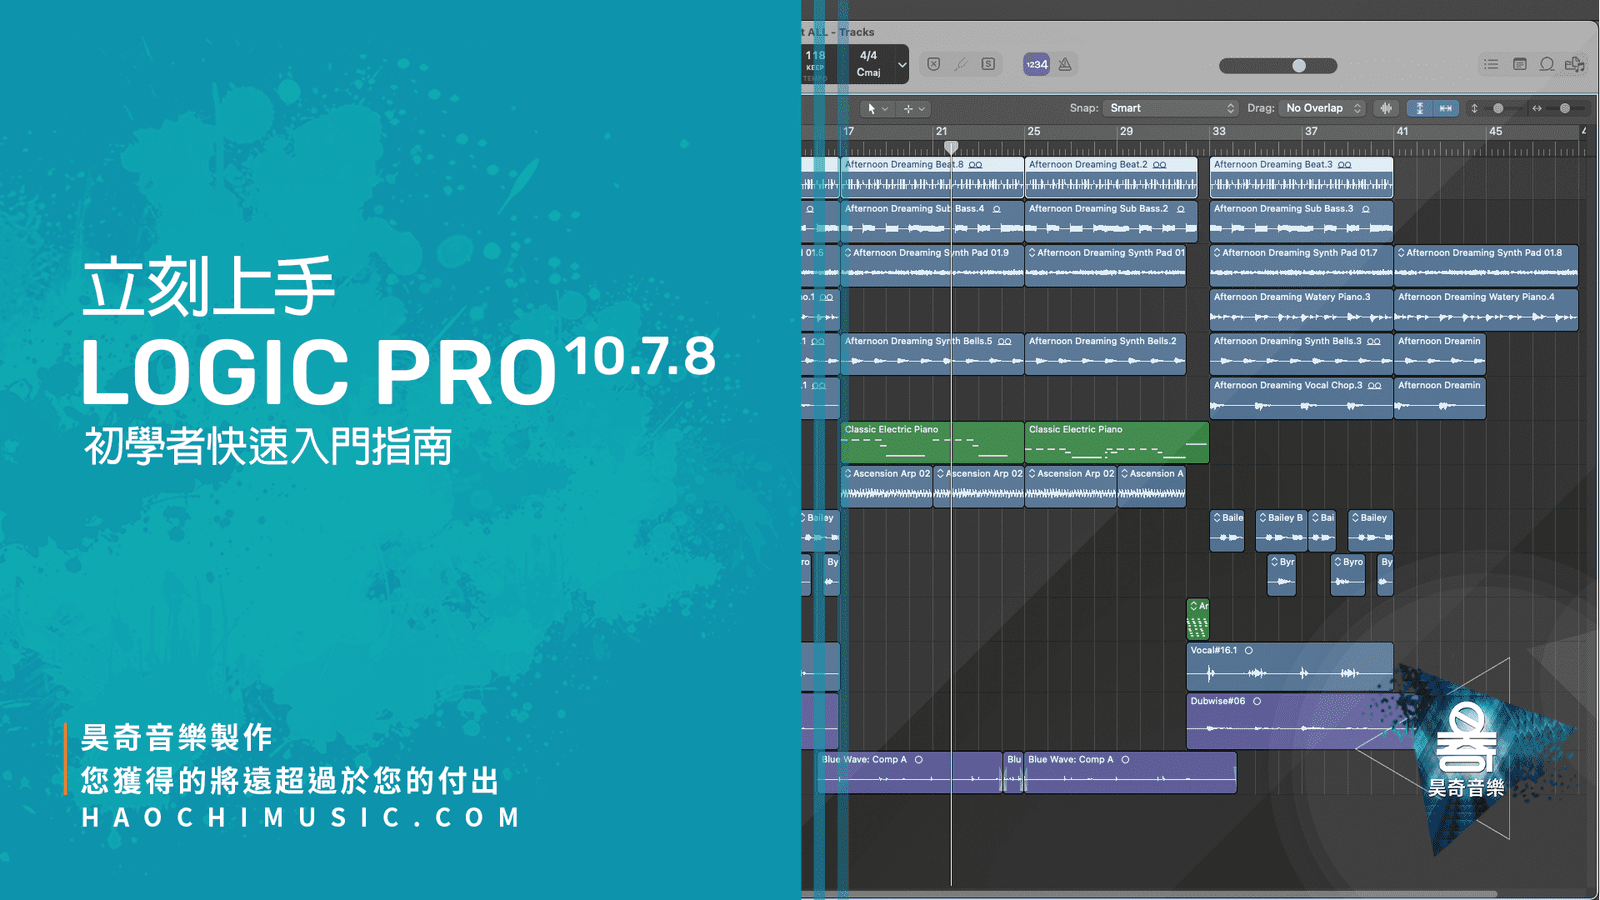Select the Synth Pad 01.9 region

pyautogui.click(x=932, y=265)
